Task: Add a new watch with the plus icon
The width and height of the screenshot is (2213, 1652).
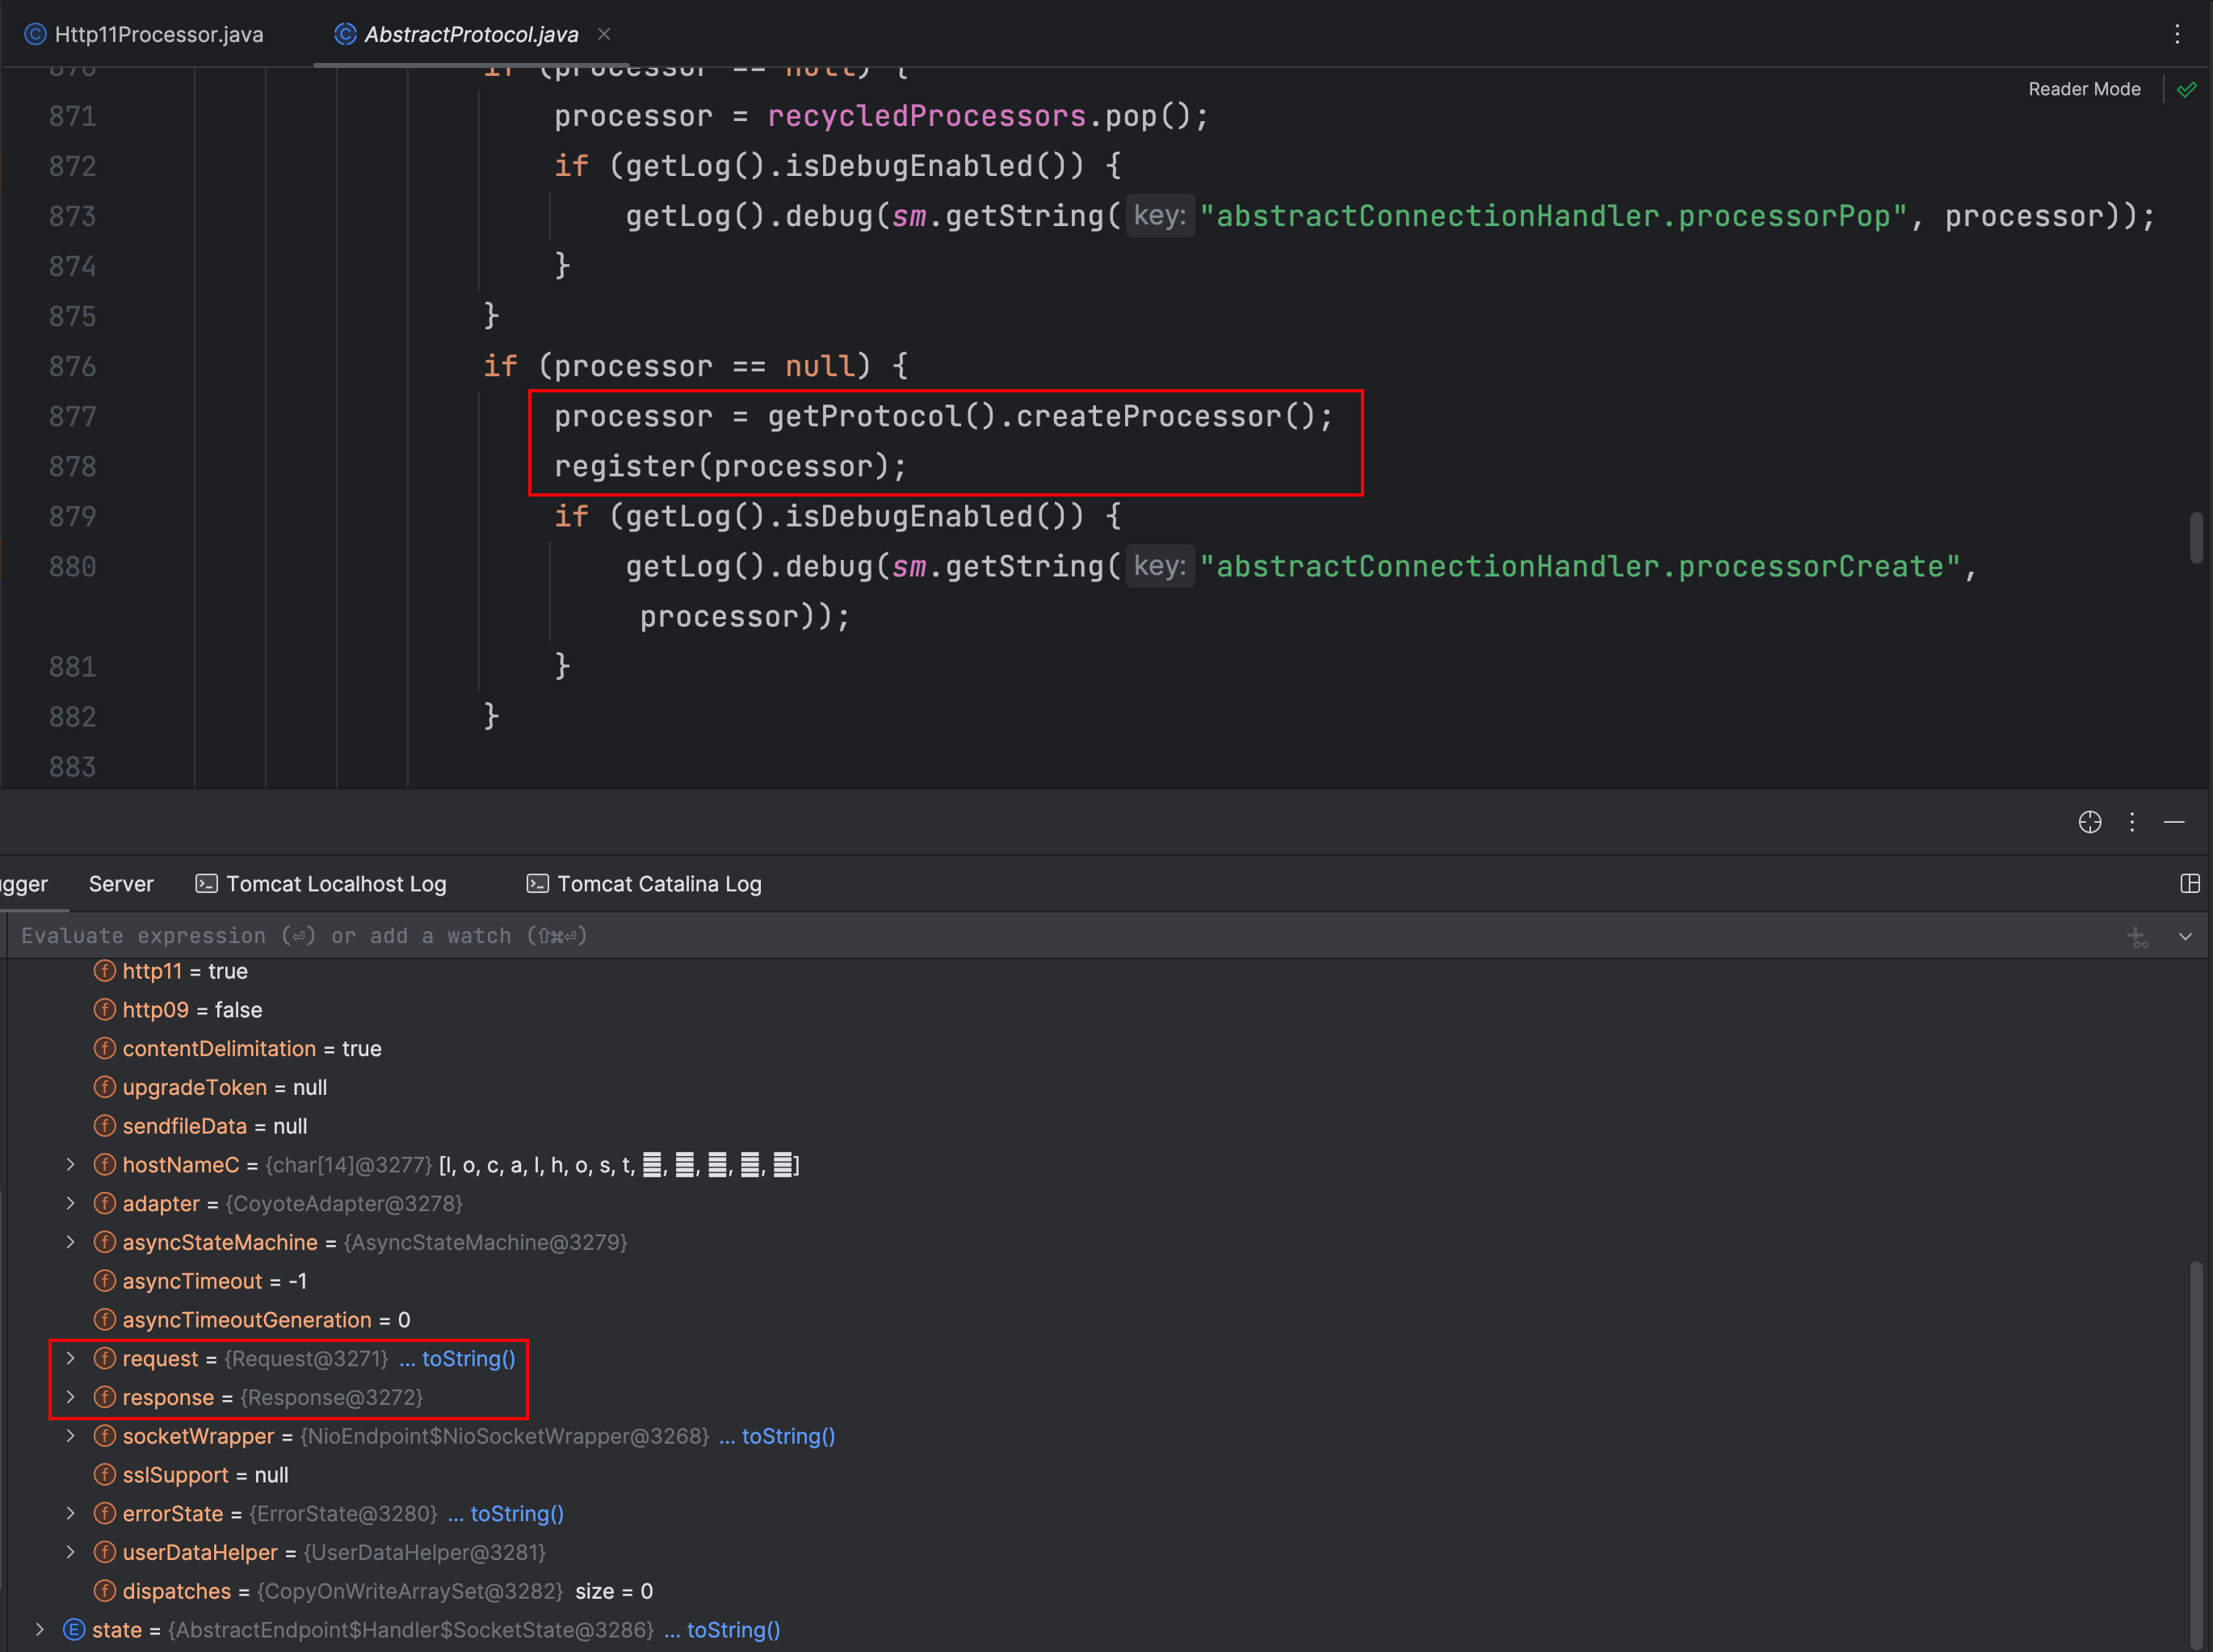Action: tap(2139, 936)
